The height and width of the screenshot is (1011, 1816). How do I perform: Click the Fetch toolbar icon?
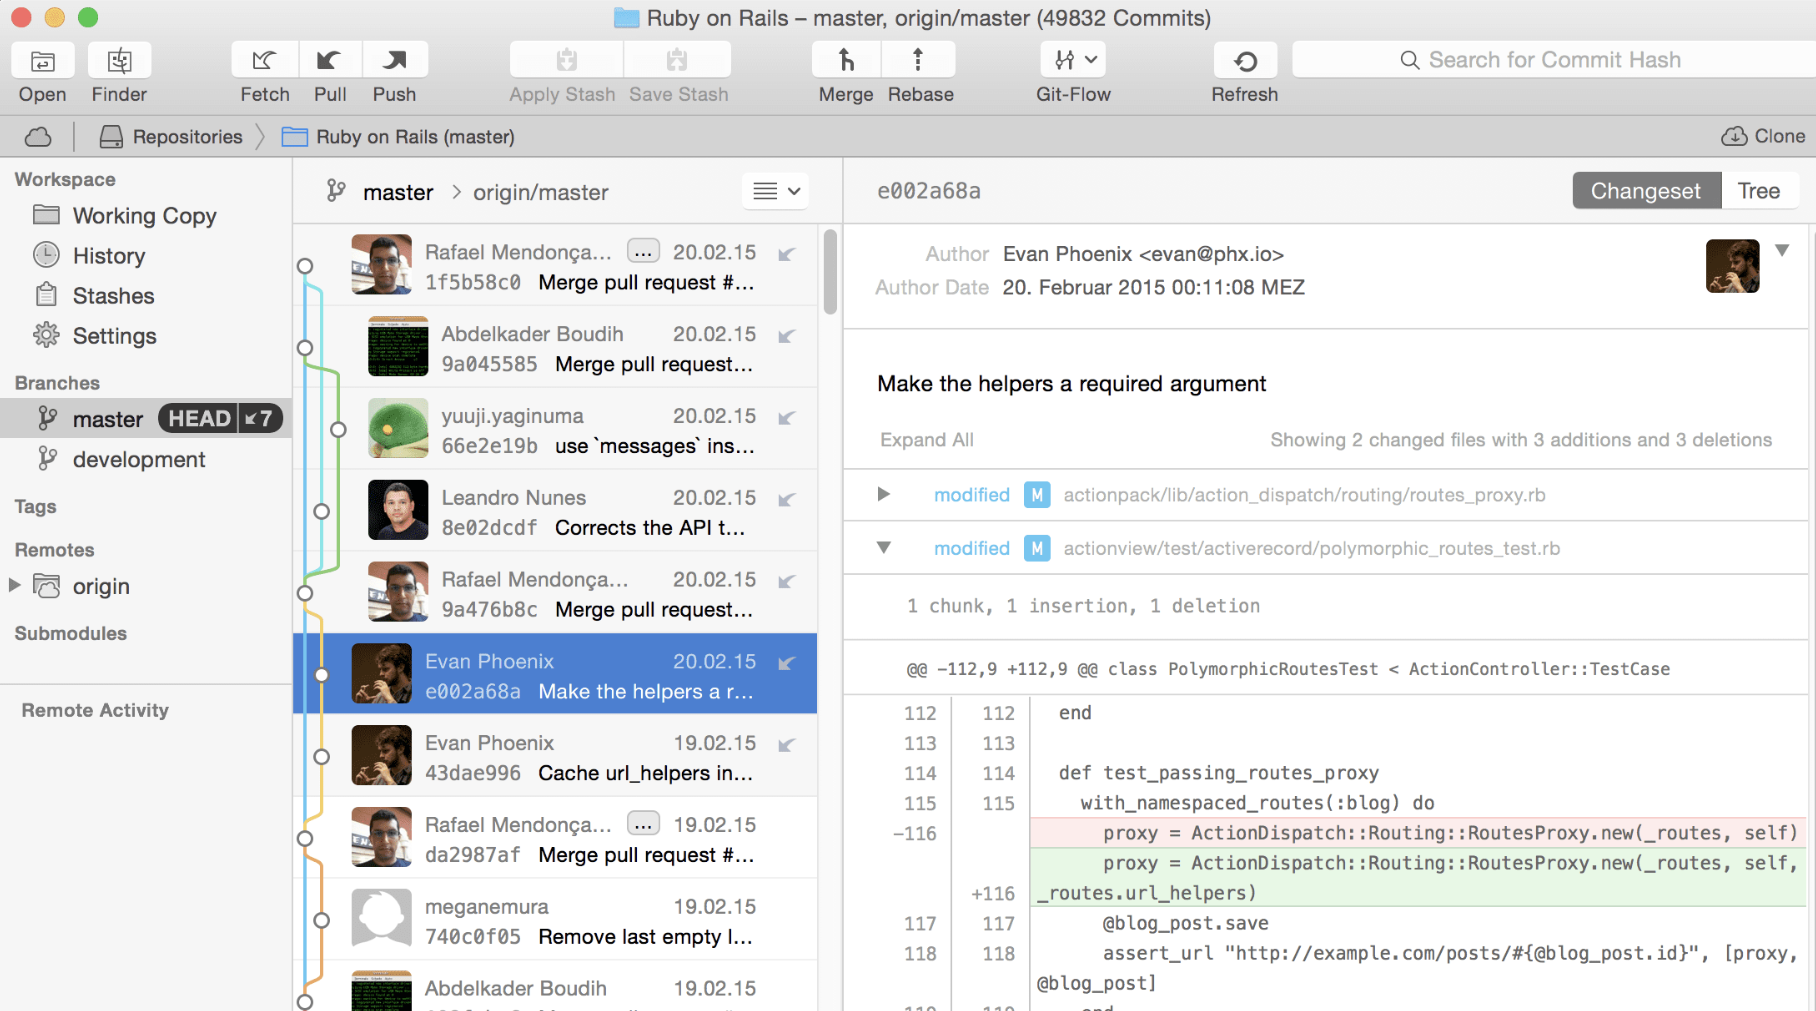click(x=264, y=61)
